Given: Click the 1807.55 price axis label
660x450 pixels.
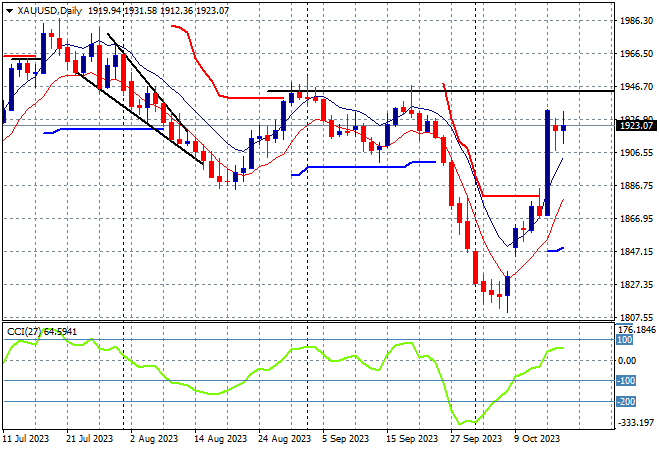Looking at the screenshot, I should (636, 317).
